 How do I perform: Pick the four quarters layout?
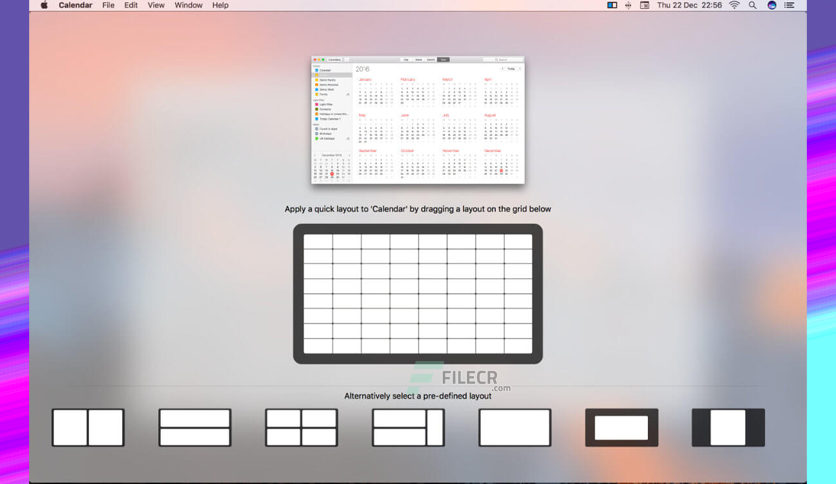(x=301, y=427)
